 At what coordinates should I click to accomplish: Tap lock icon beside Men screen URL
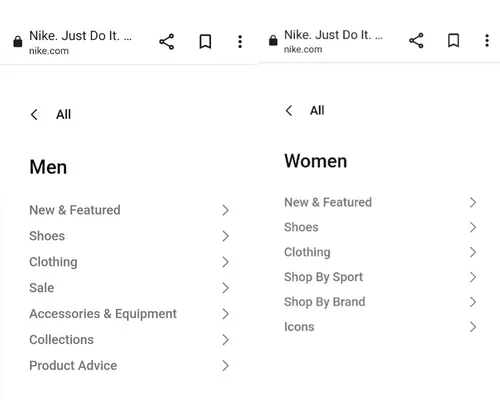[x=18, y=42]
